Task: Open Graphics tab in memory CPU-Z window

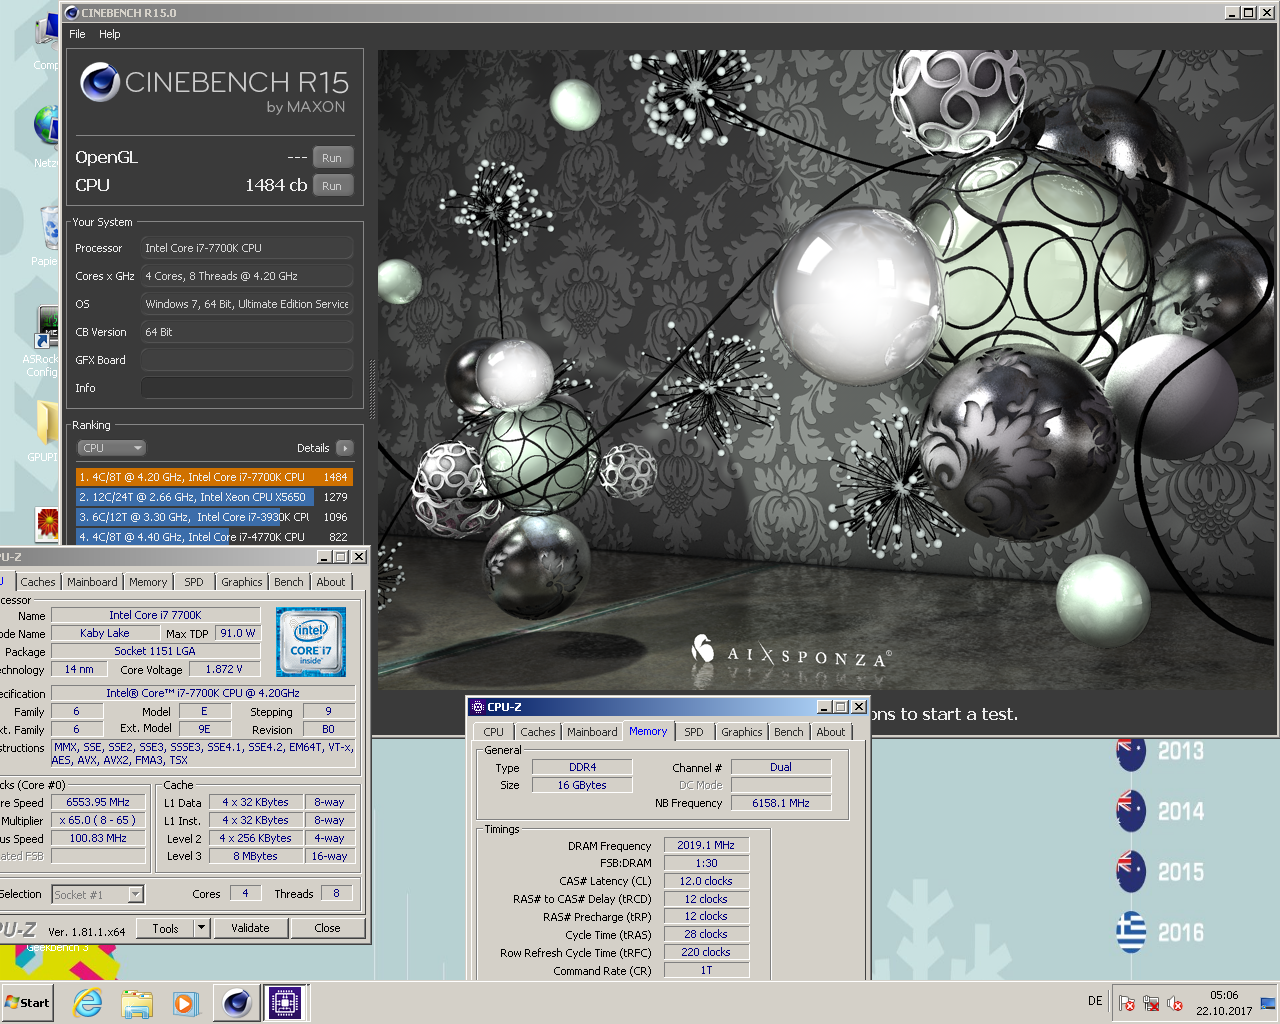Action: tap(742, 732)
